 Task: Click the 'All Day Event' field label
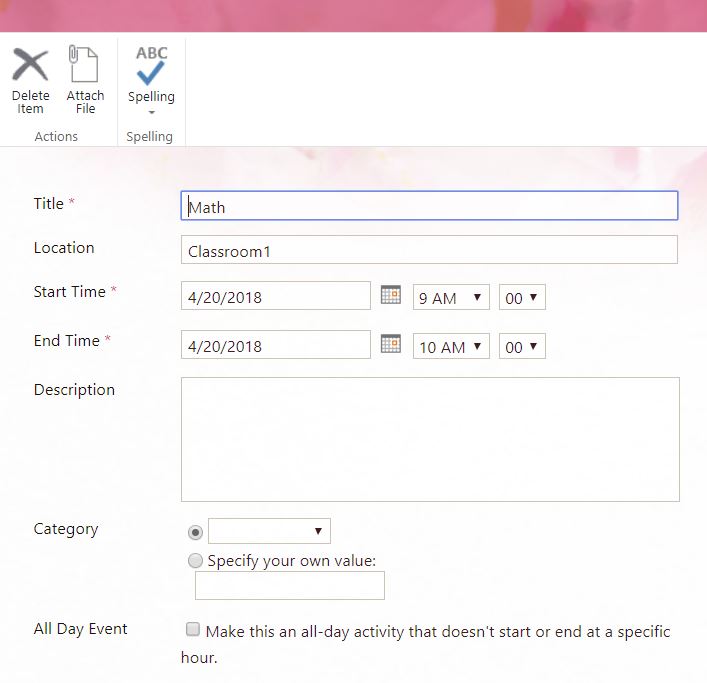[x=81, y=628]
